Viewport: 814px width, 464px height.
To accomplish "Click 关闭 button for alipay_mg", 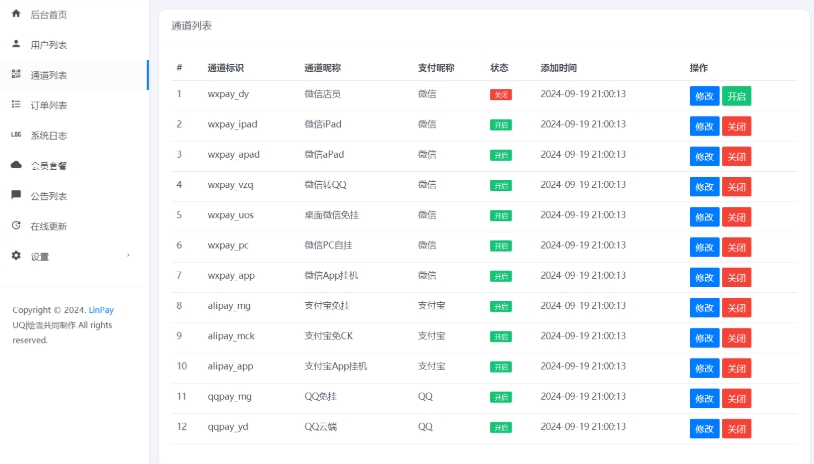I will (736, 308).
